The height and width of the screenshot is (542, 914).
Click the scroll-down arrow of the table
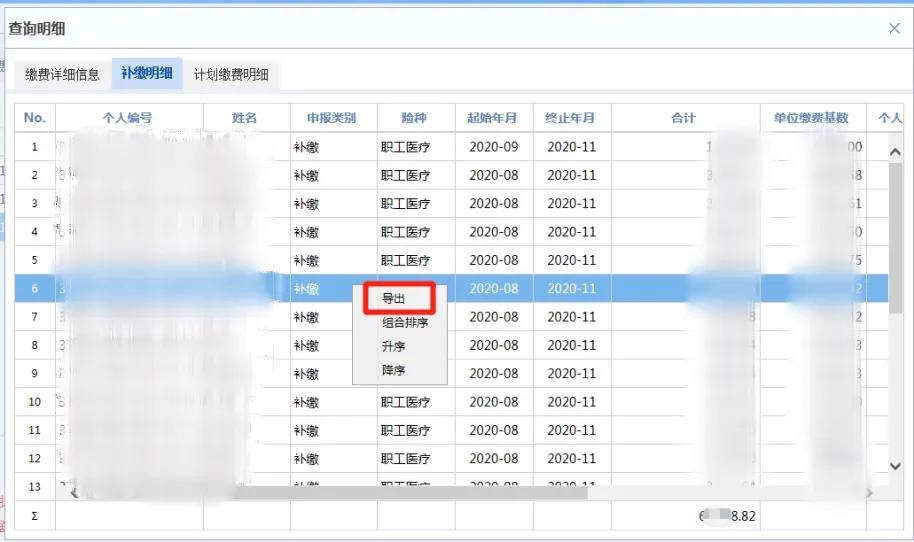(x=895, y=466)
